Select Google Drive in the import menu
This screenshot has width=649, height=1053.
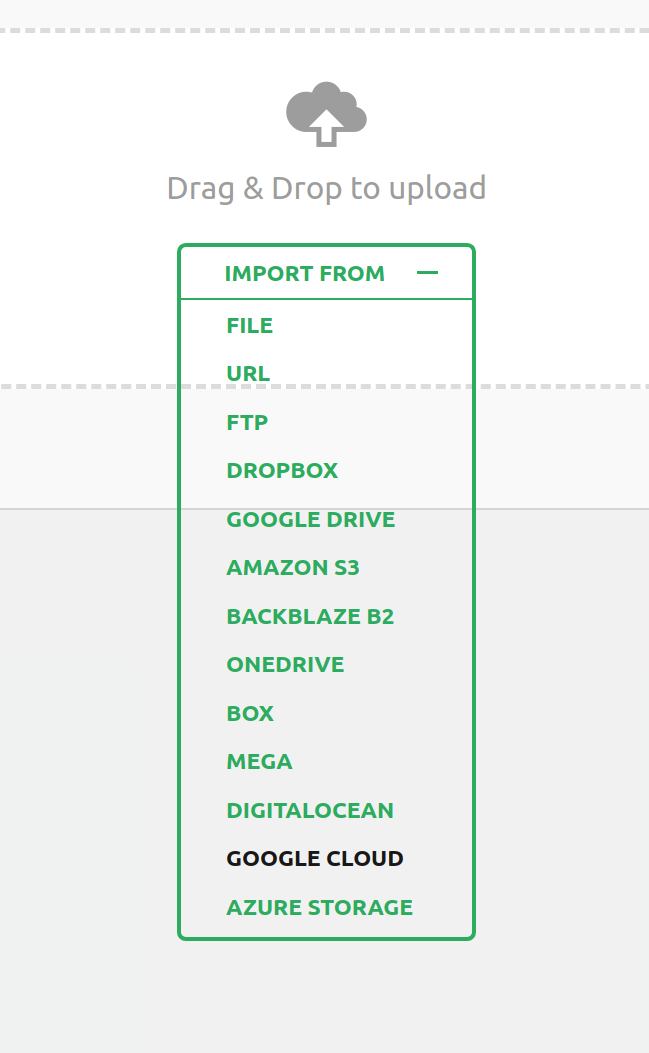coord(310,520)
